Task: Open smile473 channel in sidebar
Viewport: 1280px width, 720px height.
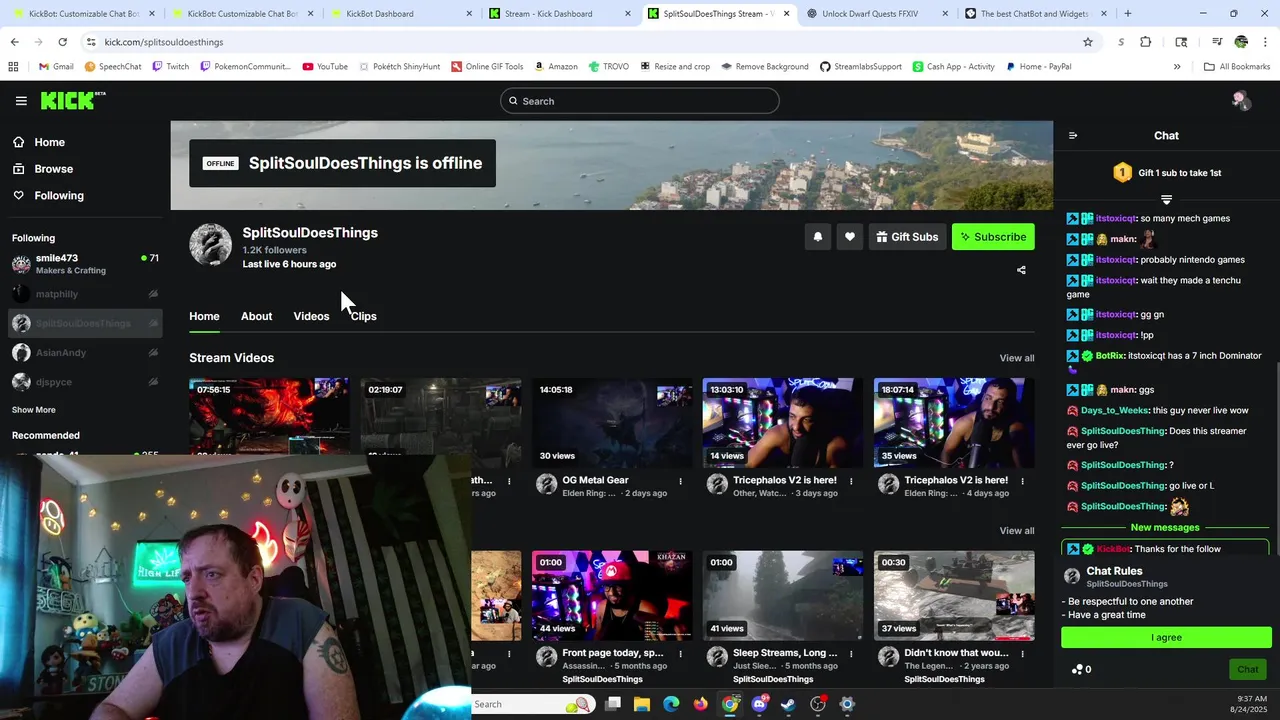Action: coord(85,264)
